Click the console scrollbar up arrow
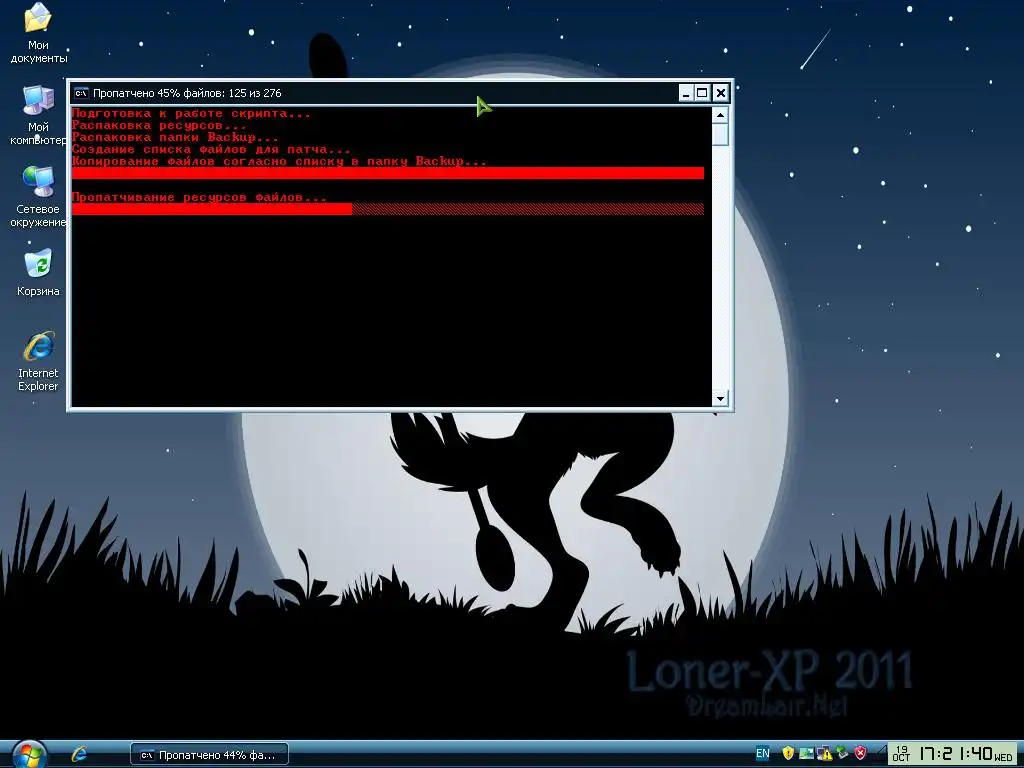Viewport: 1024px width, 768px height. click(720, 115)
